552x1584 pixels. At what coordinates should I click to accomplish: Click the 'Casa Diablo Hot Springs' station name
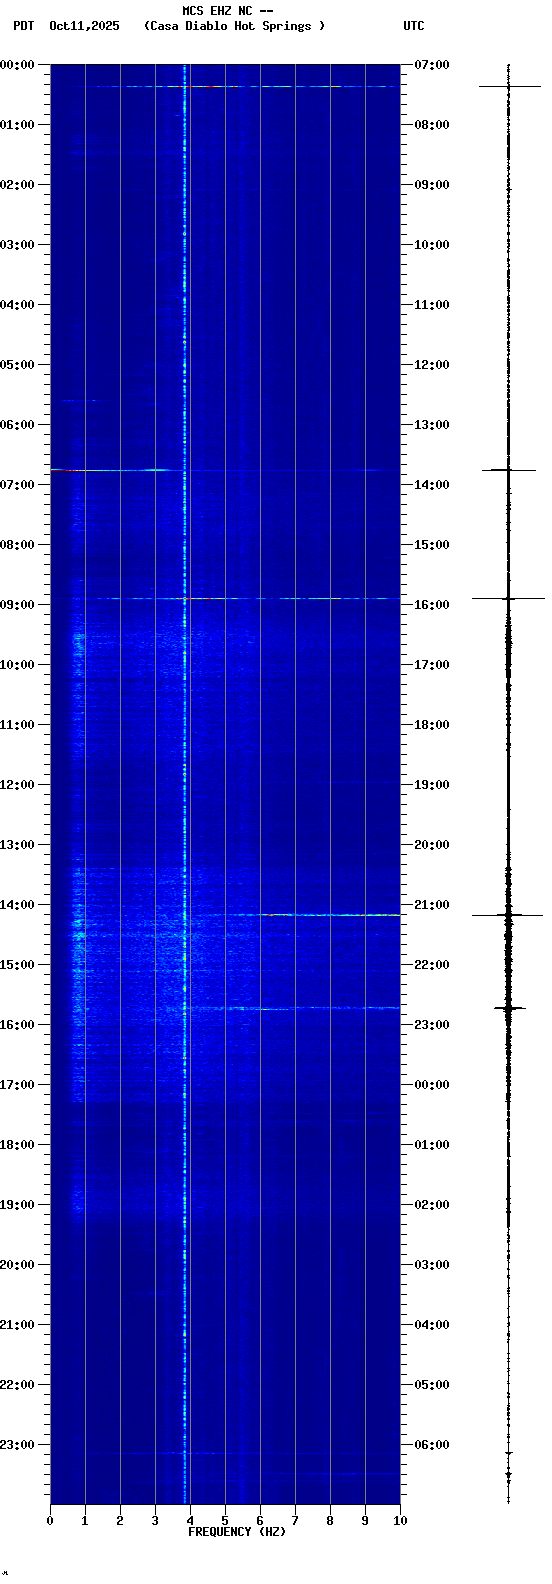[234, 26]
